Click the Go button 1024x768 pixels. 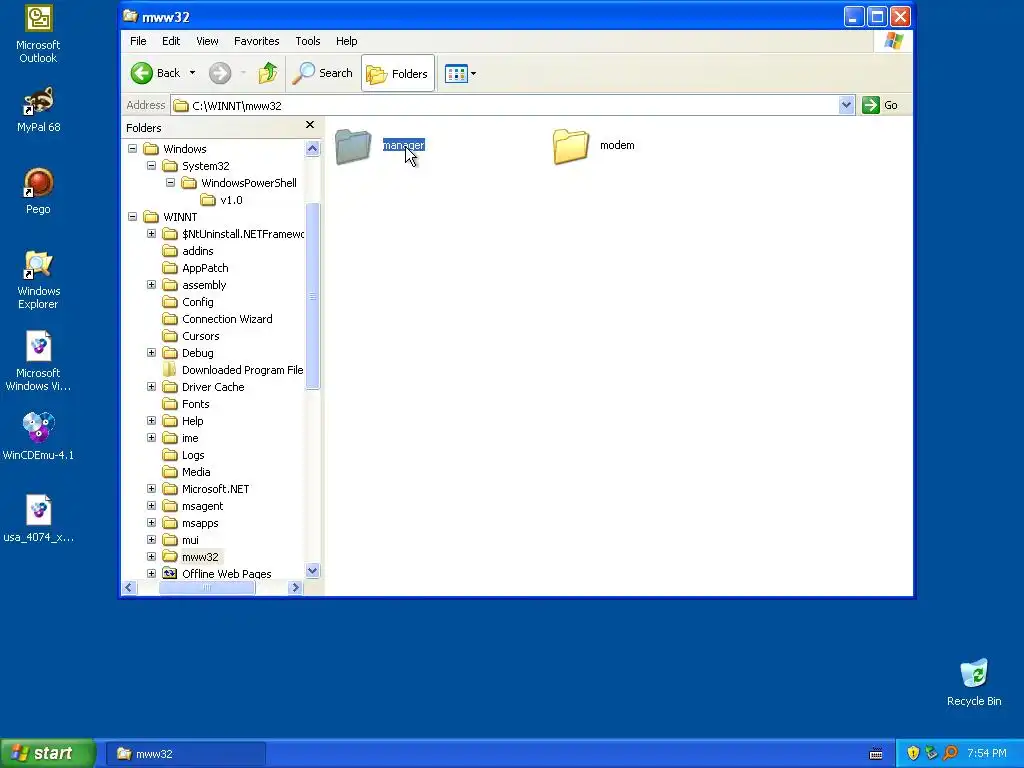[x=880, y=105]
